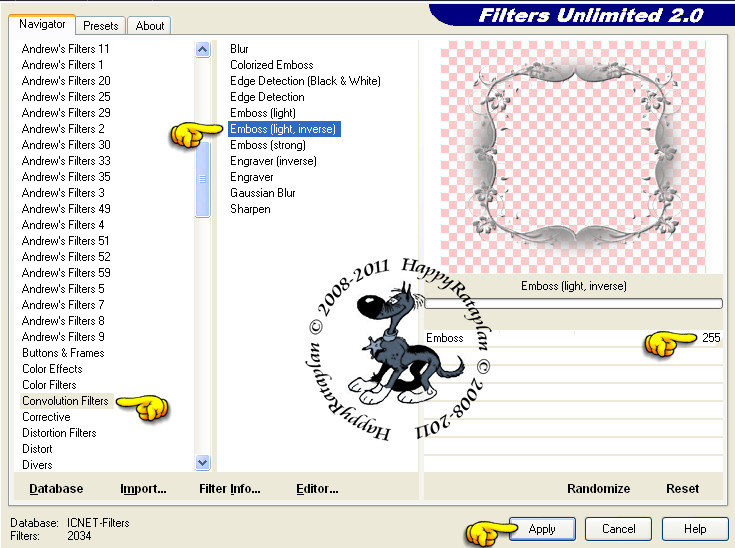Select Andrew's Filters 29 category
This screenshot has width=735, height=548.
tap(66, 113)
